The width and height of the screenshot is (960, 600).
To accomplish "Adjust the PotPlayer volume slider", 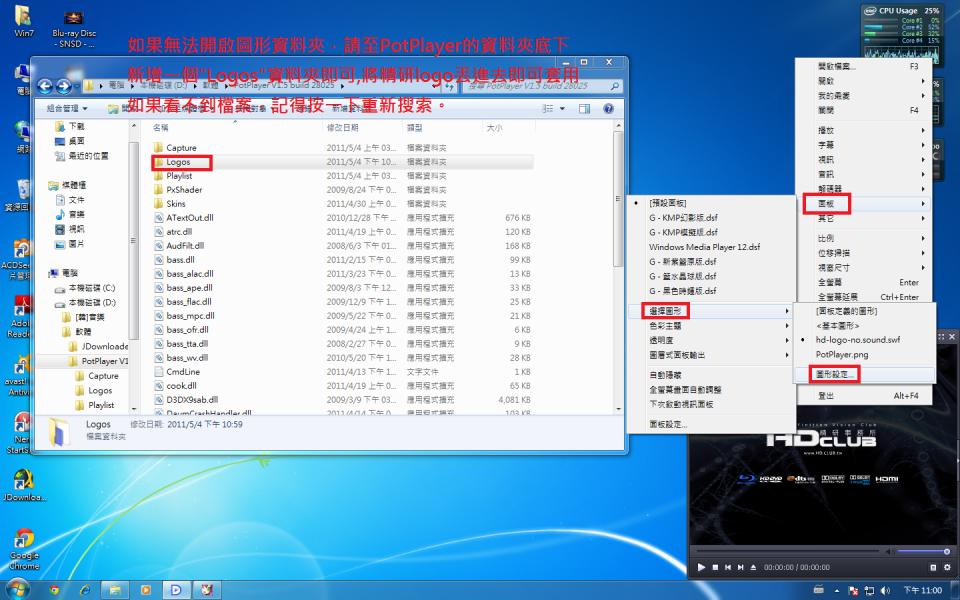I will [923, 552].
